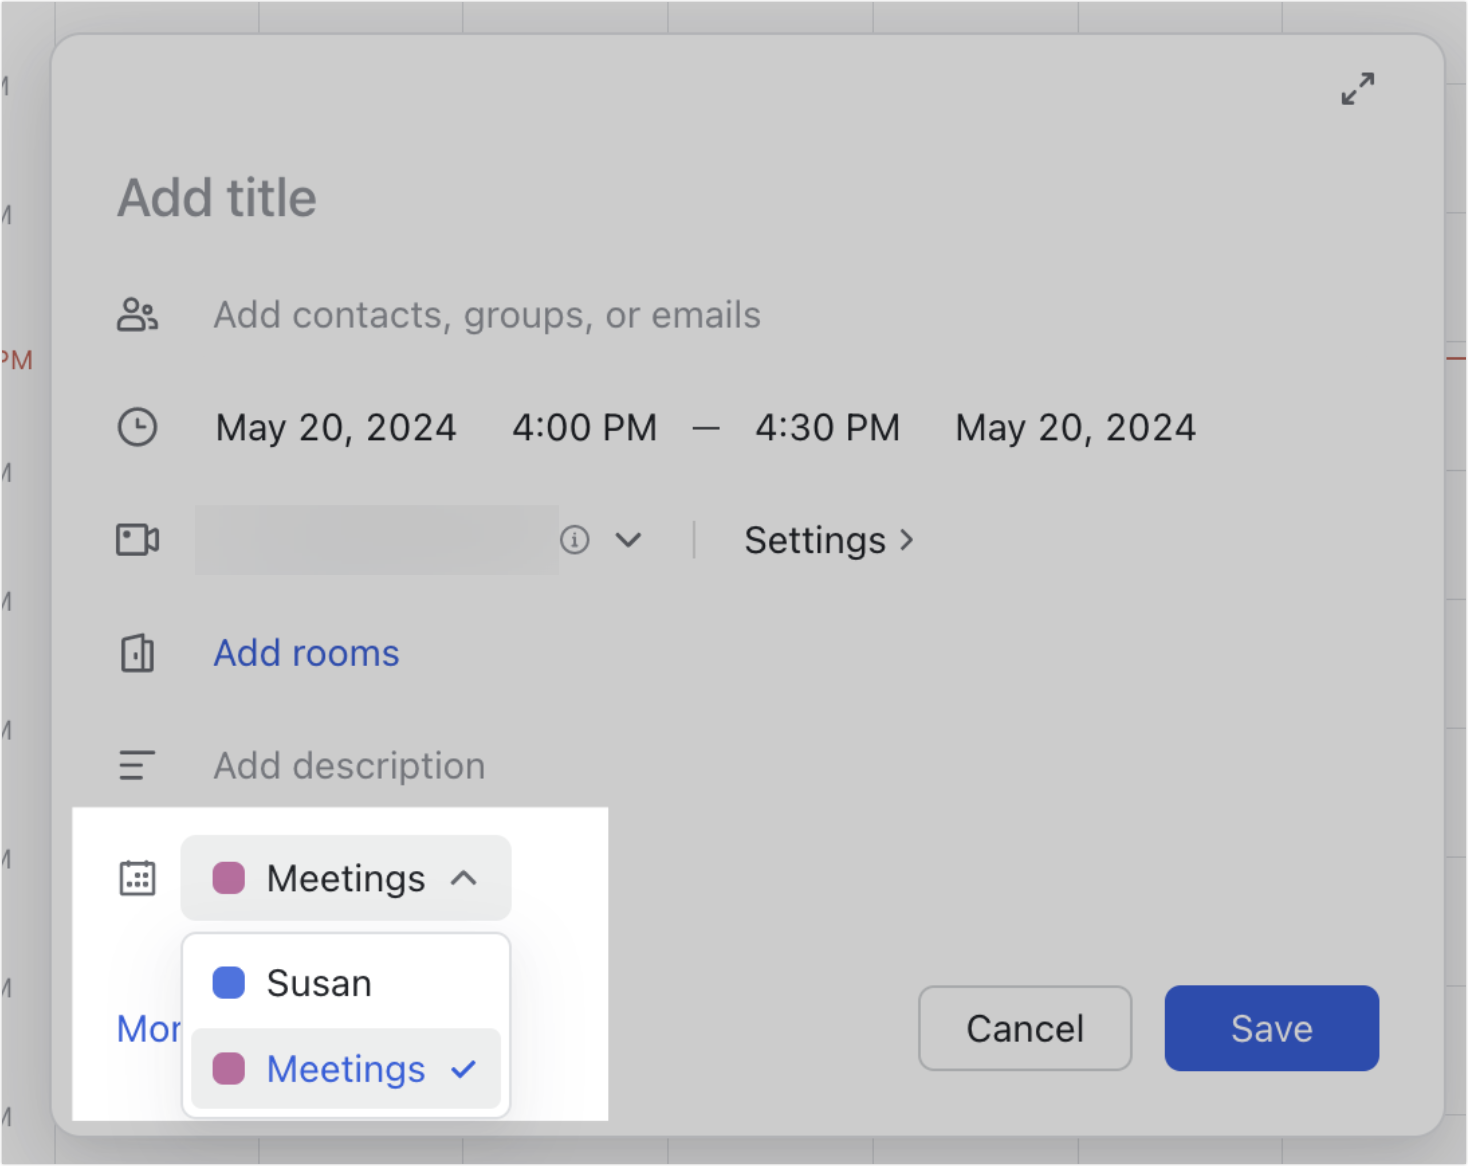Click the info icon next to conferencing
Image resolution: width=1468 pixels, height=1166 pixels.
coord(575,540)
